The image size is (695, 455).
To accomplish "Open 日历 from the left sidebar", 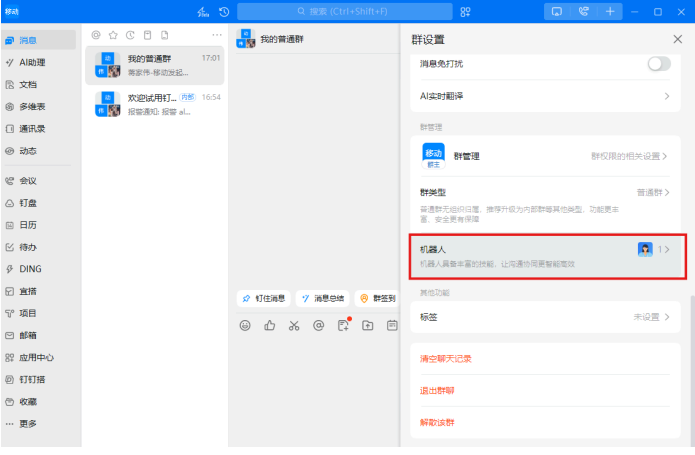I will click(29, 225).
